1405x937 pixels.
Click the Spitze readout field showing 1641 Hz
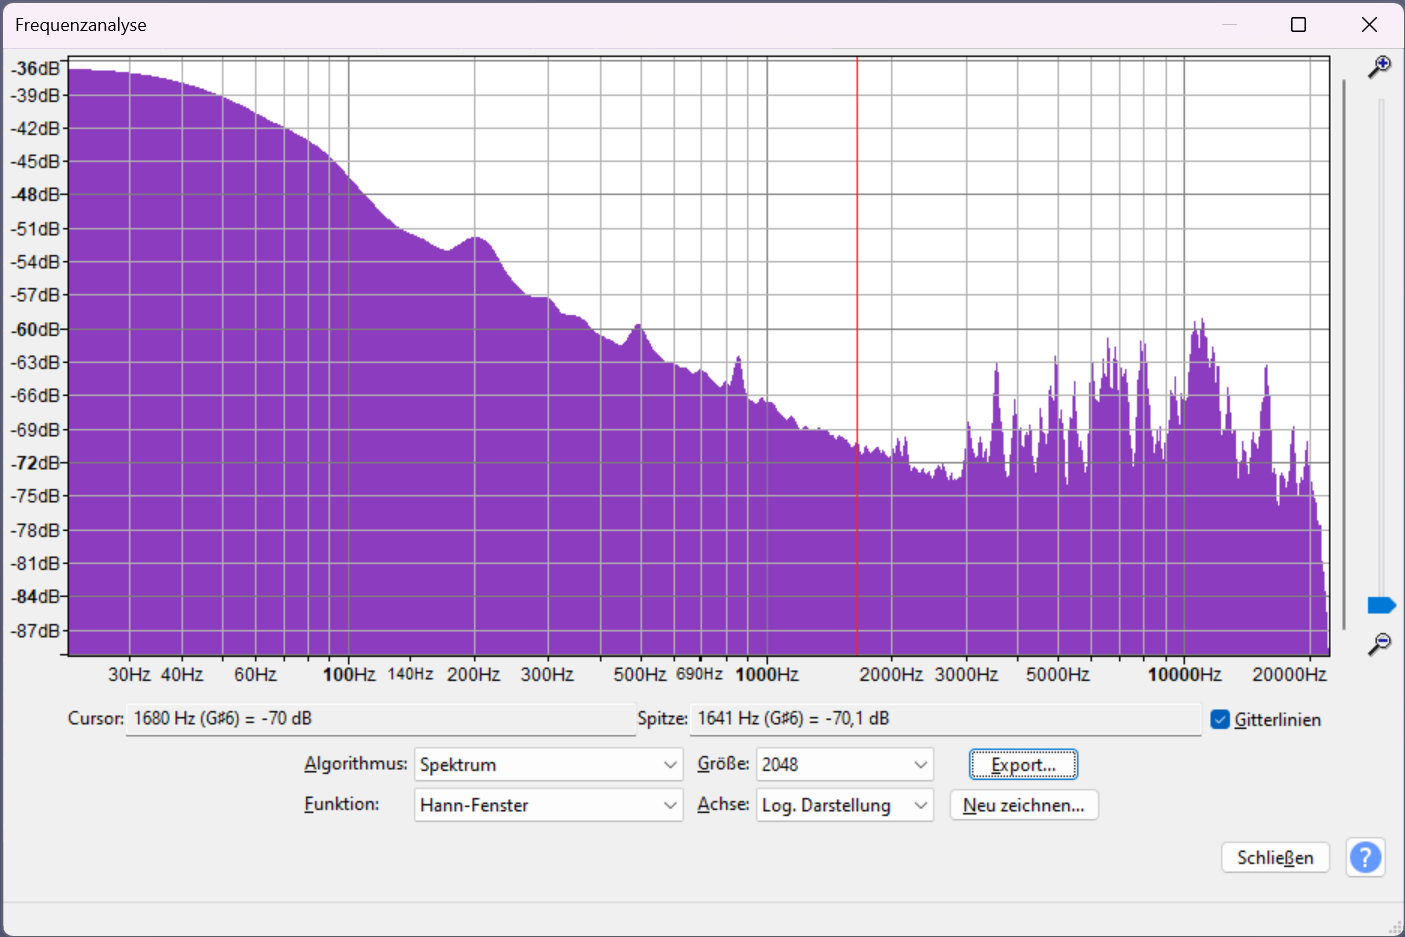tap(944, 719)
